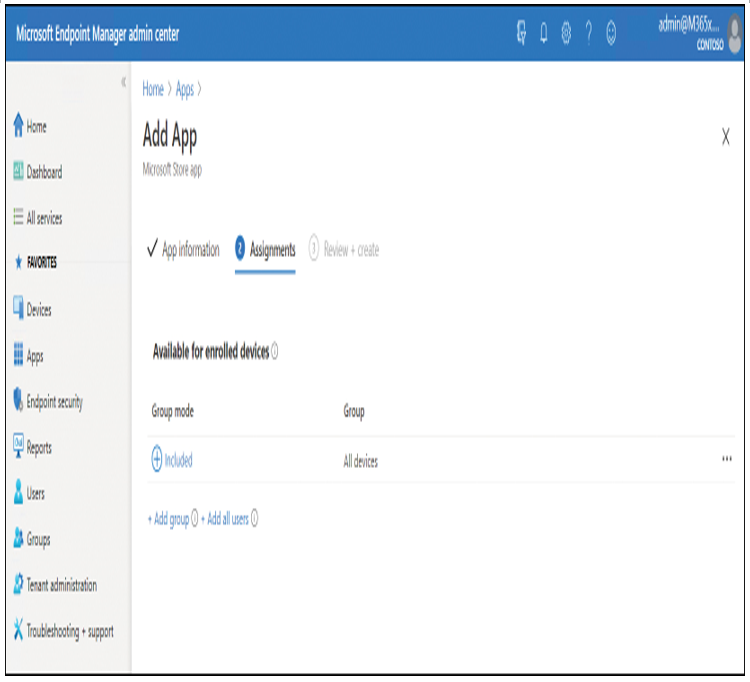750x682 pixels.
Task: Click the Microsoft Endpoint Manager admin center title
Action: [x=98, y=34]
